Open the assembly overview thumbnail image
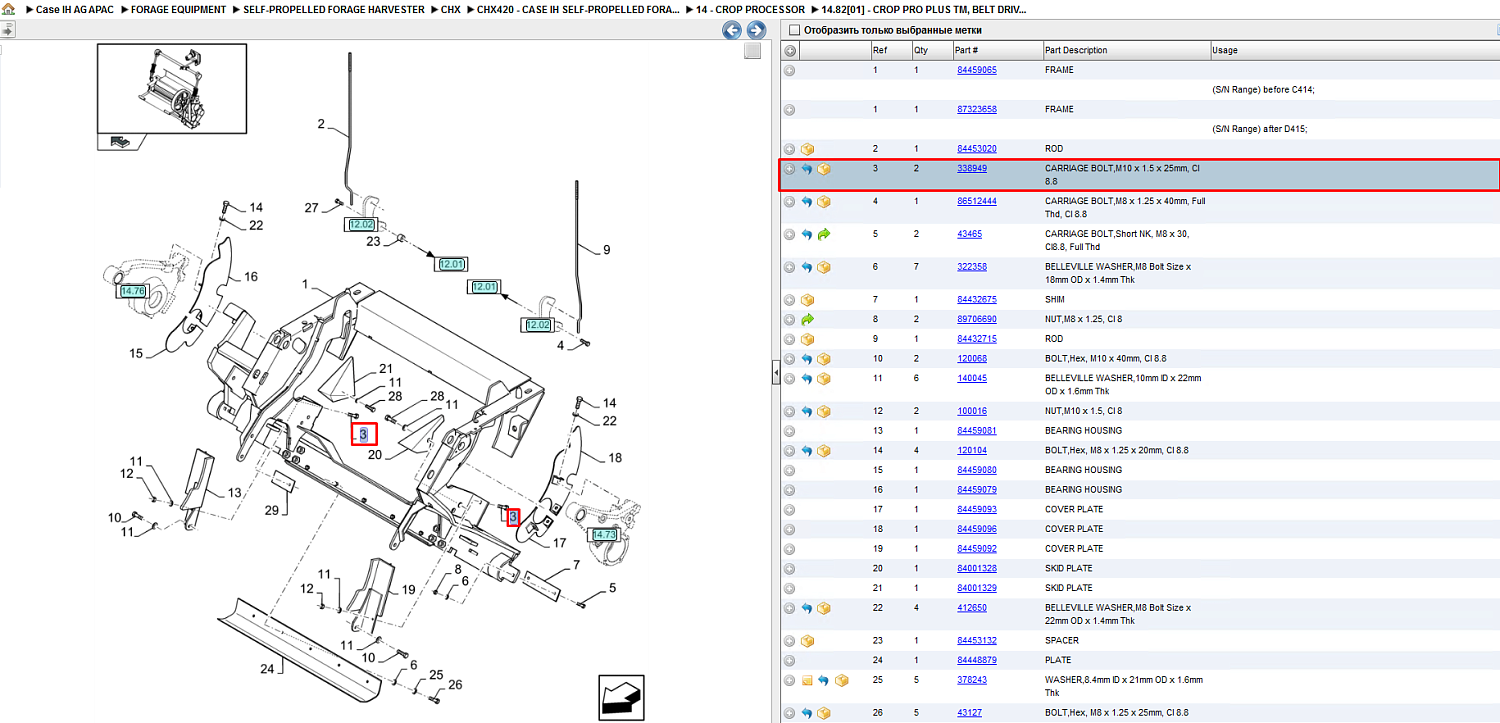Viewport: 1500px width, 723px height. tap(171, 88)
